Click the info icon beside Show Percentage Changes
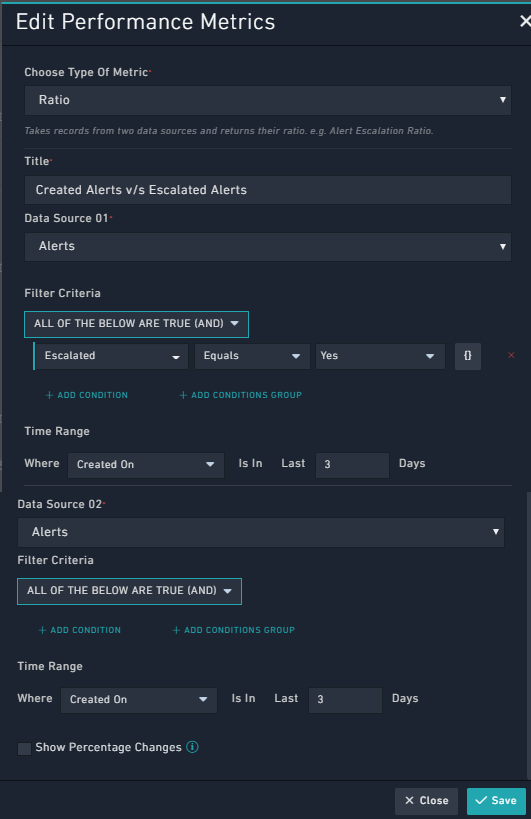The height and width of the screenshot is (819, 531). pyautogui.click(x=192, y=747)
